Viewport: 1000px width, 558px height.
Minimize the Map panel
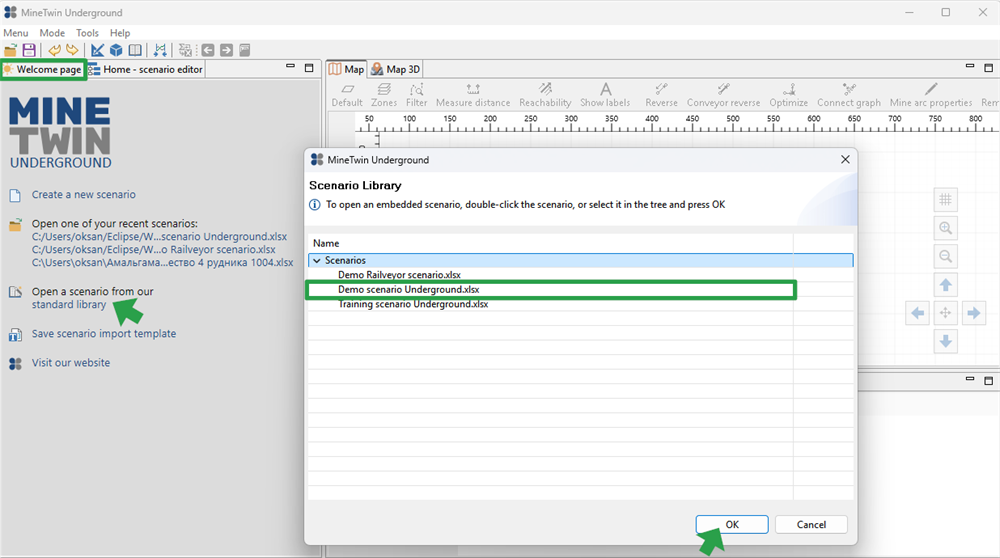point(970,66)
